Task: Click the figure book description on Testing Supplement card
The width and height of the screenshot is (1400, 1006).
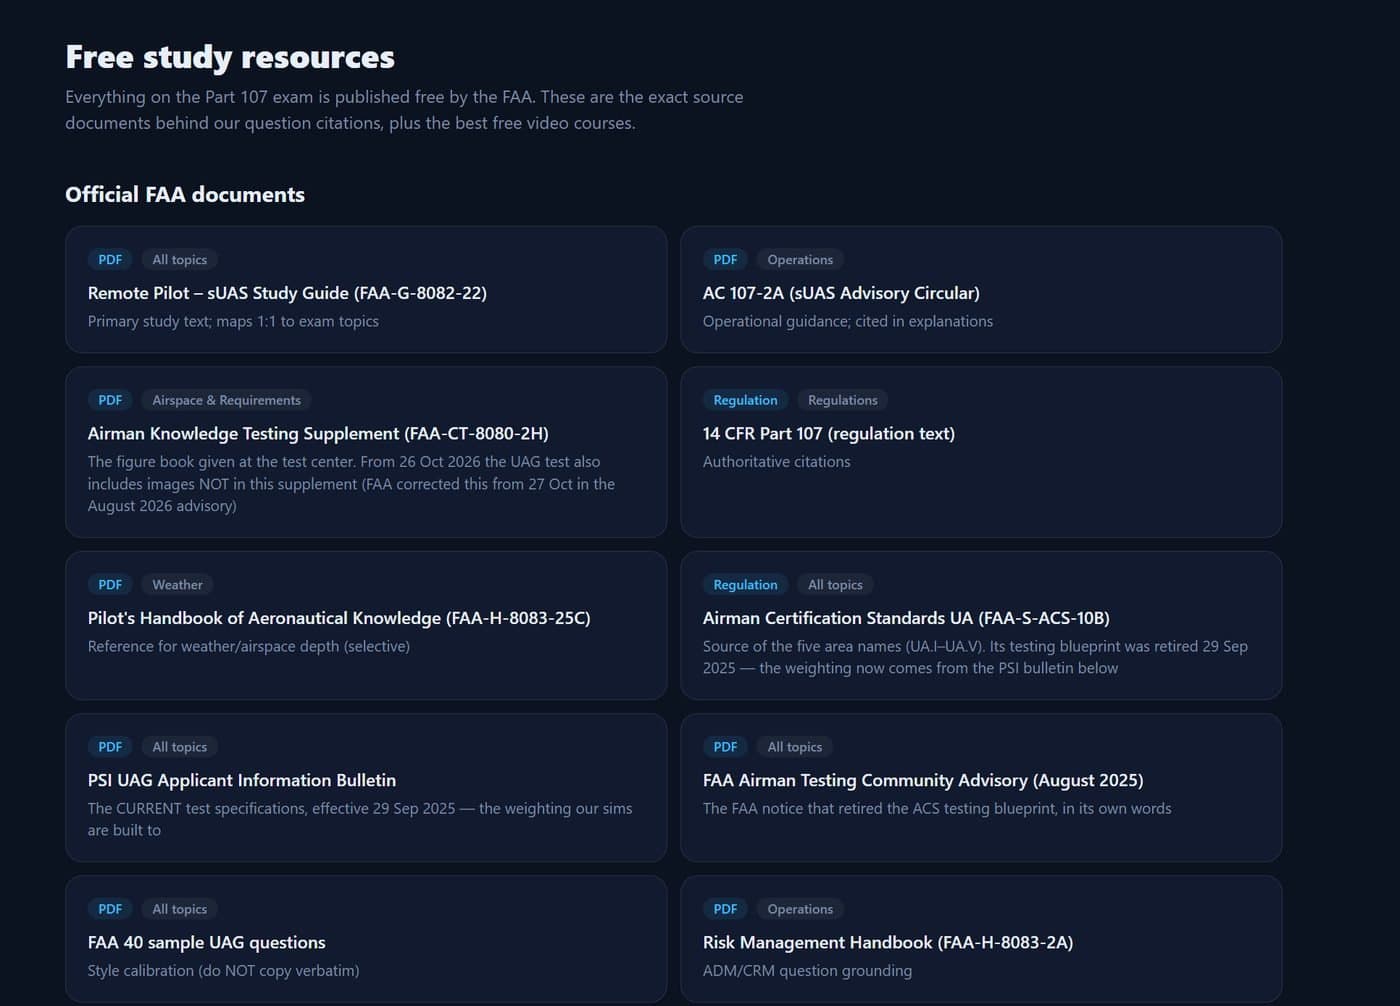Action: click(351, 484)
